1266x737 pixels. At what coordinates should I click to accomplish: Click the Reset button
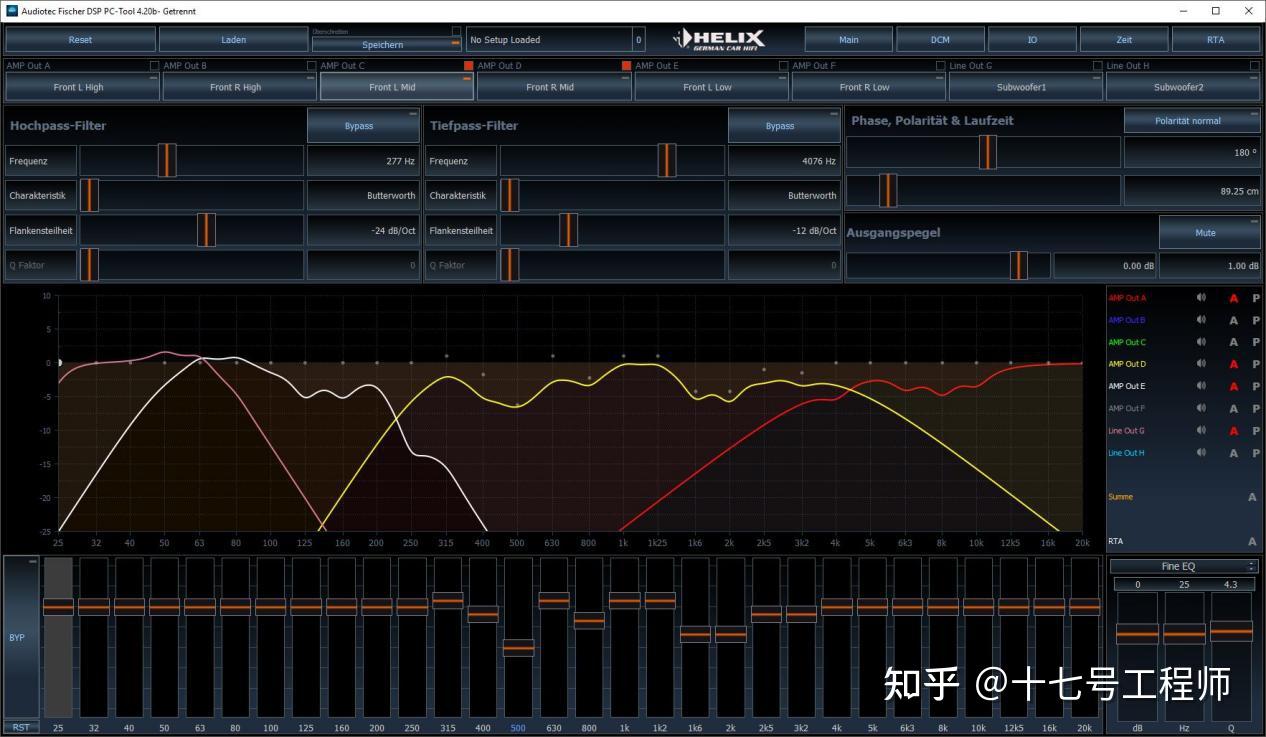pos(79,39)
